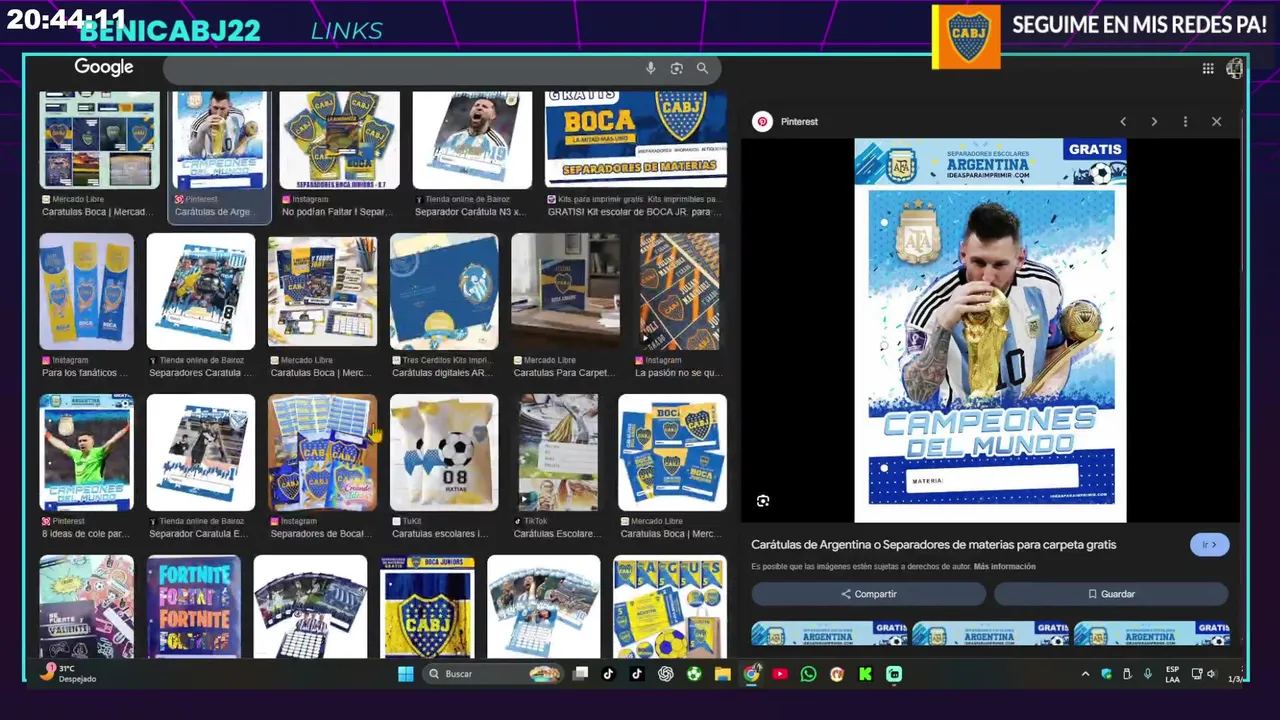
Task: Open Mercado Libre Caratulas Boca top-left thumbnail
Action: coord(99,140)
